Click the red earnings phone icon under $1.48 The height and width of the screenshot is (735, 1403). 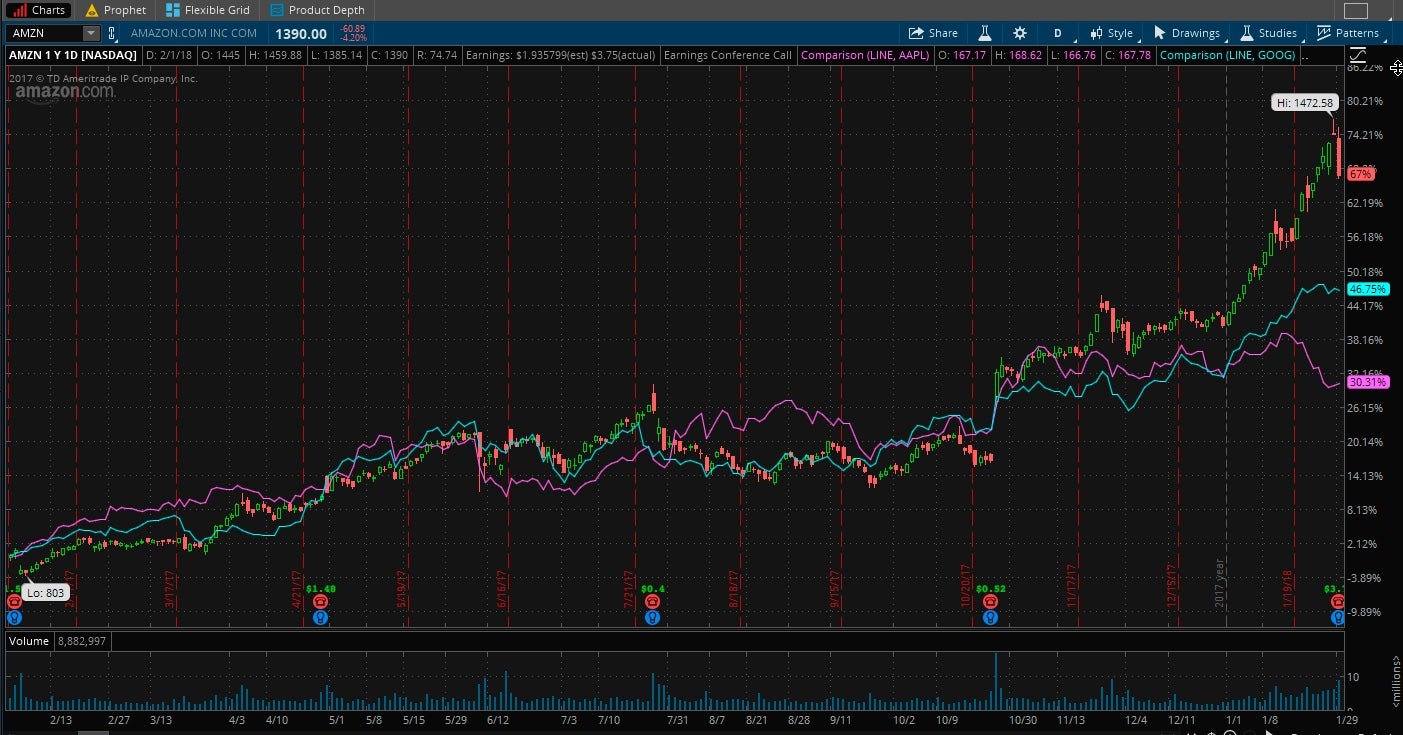point(320,603)
